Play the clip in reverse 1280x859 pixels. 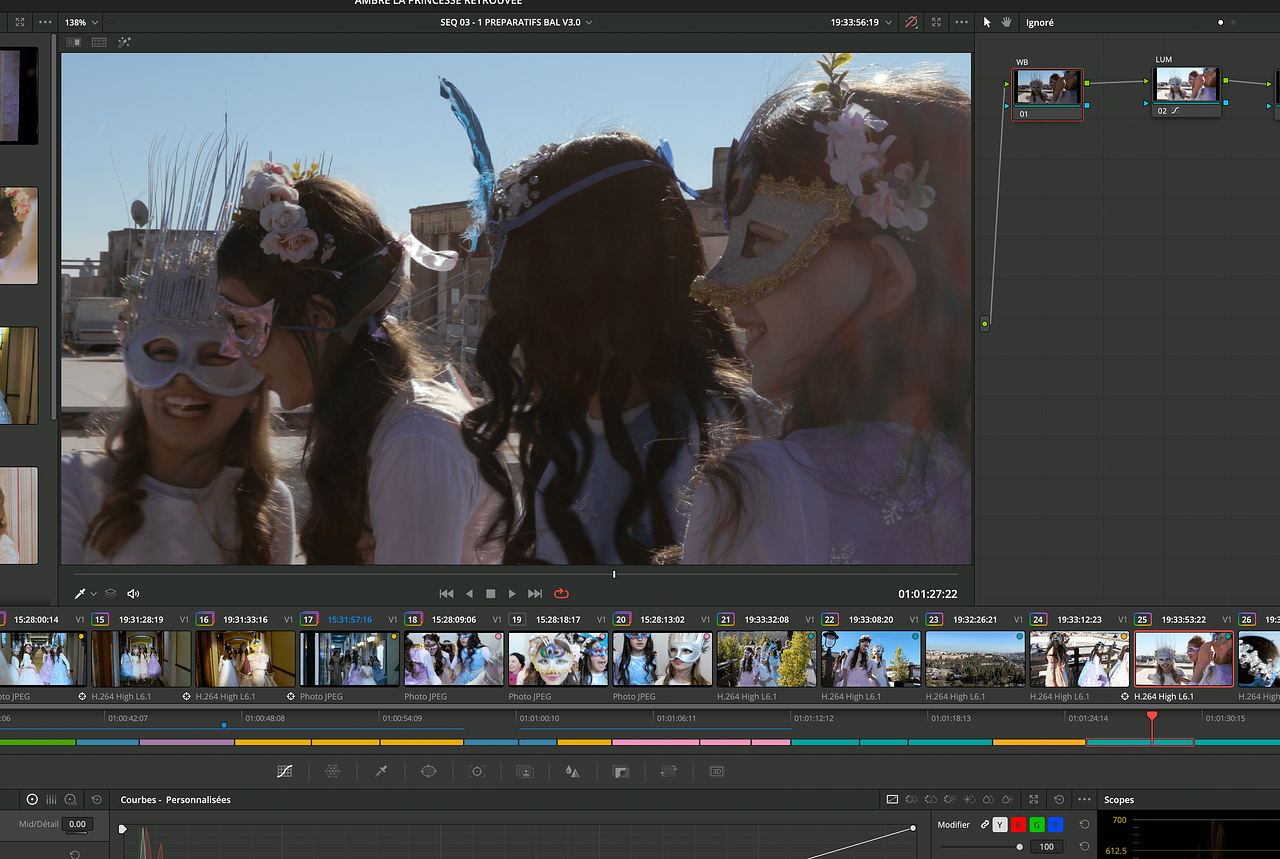(469, 594)
